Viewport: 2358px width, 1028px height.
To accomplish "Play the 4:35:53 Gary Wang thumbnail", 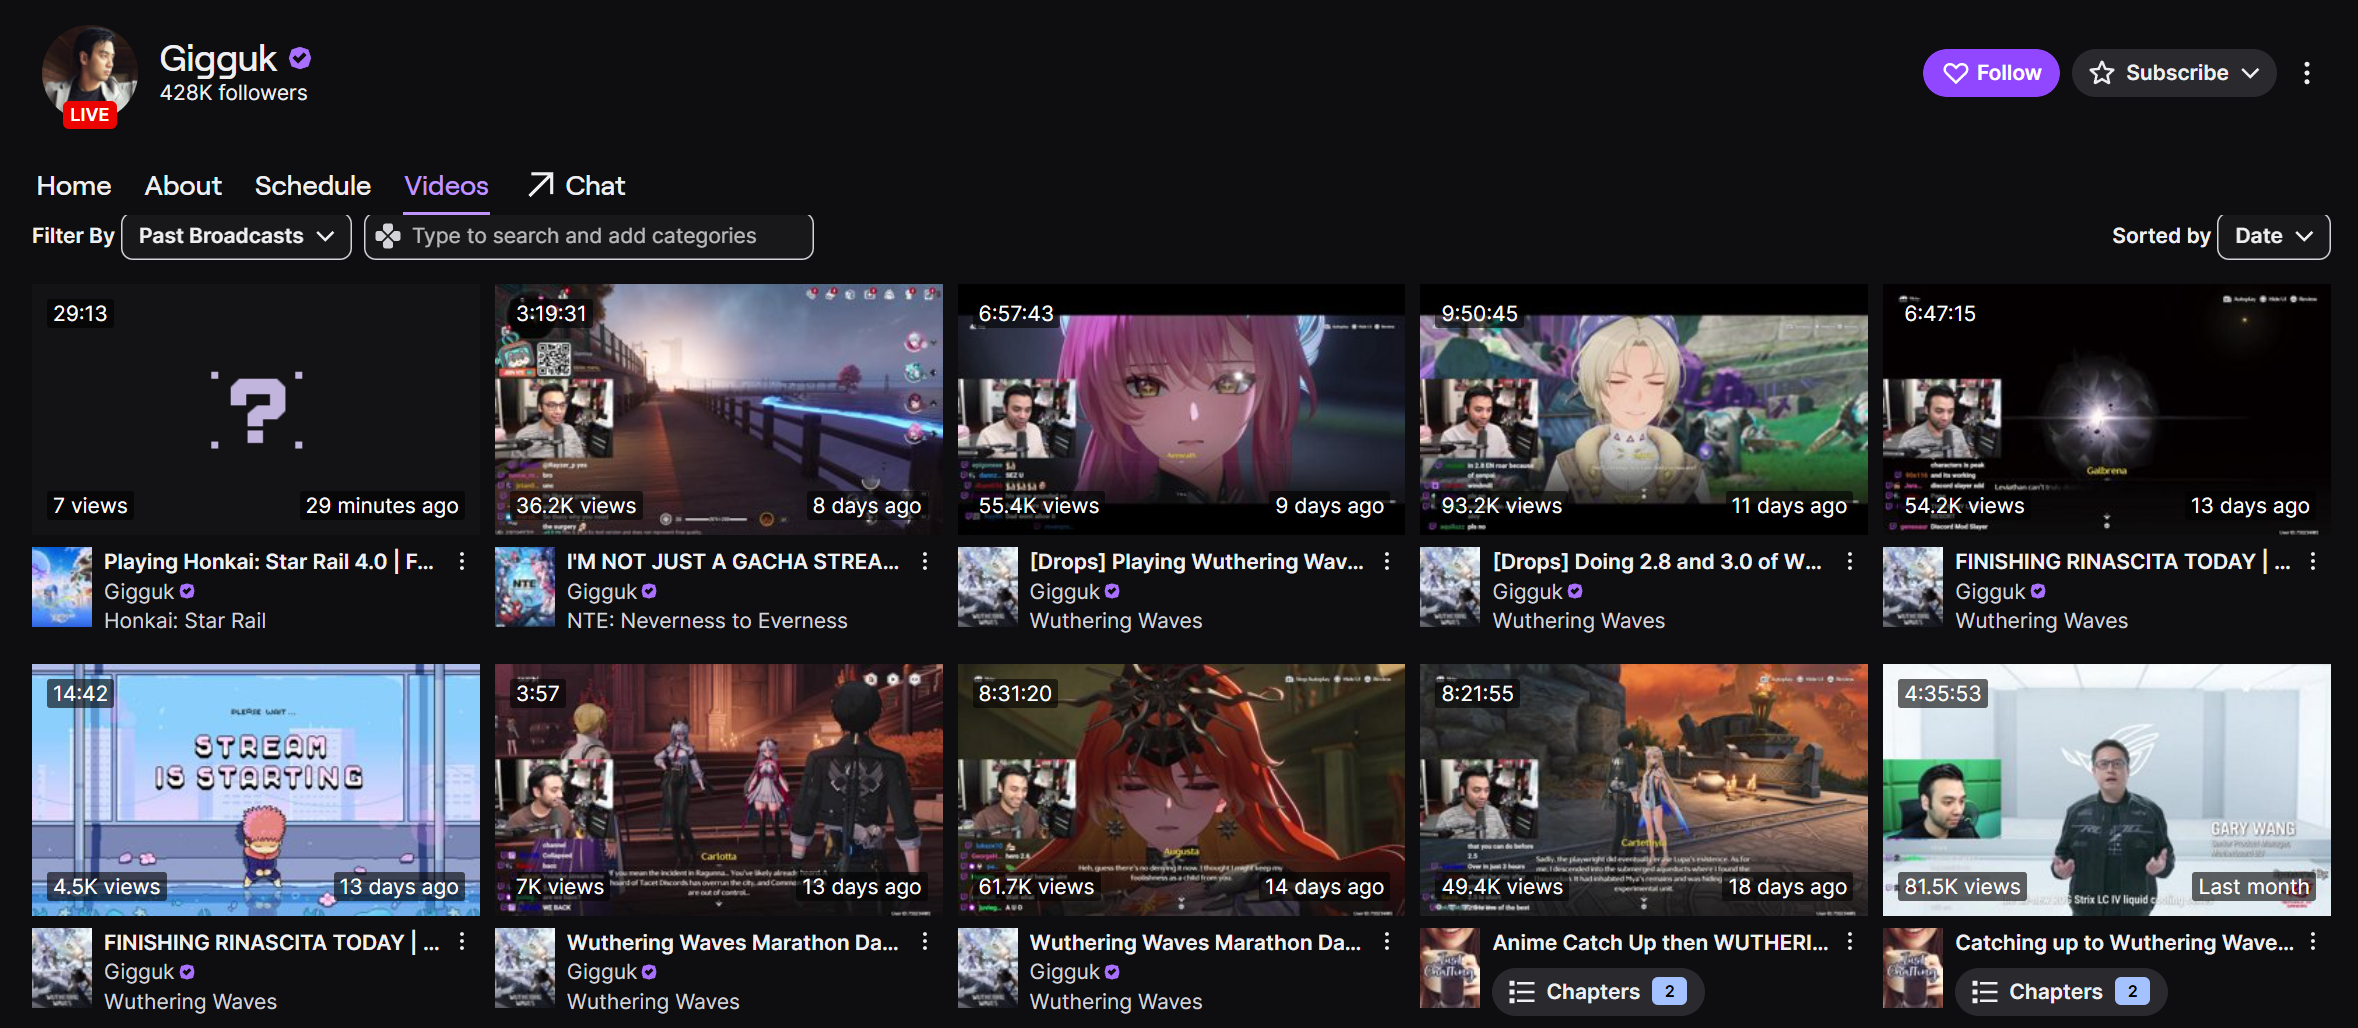I will (2107, 790).
